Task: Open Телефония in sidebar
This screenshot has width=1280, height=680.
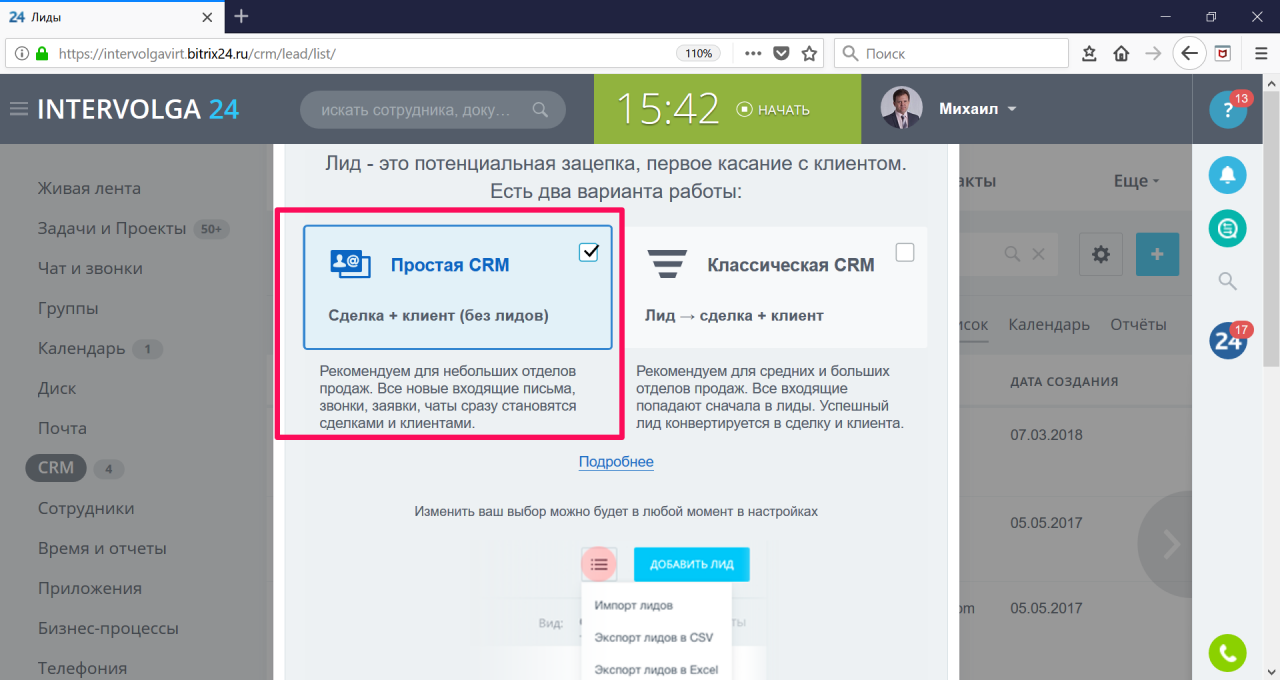Action: click(82, 668)
